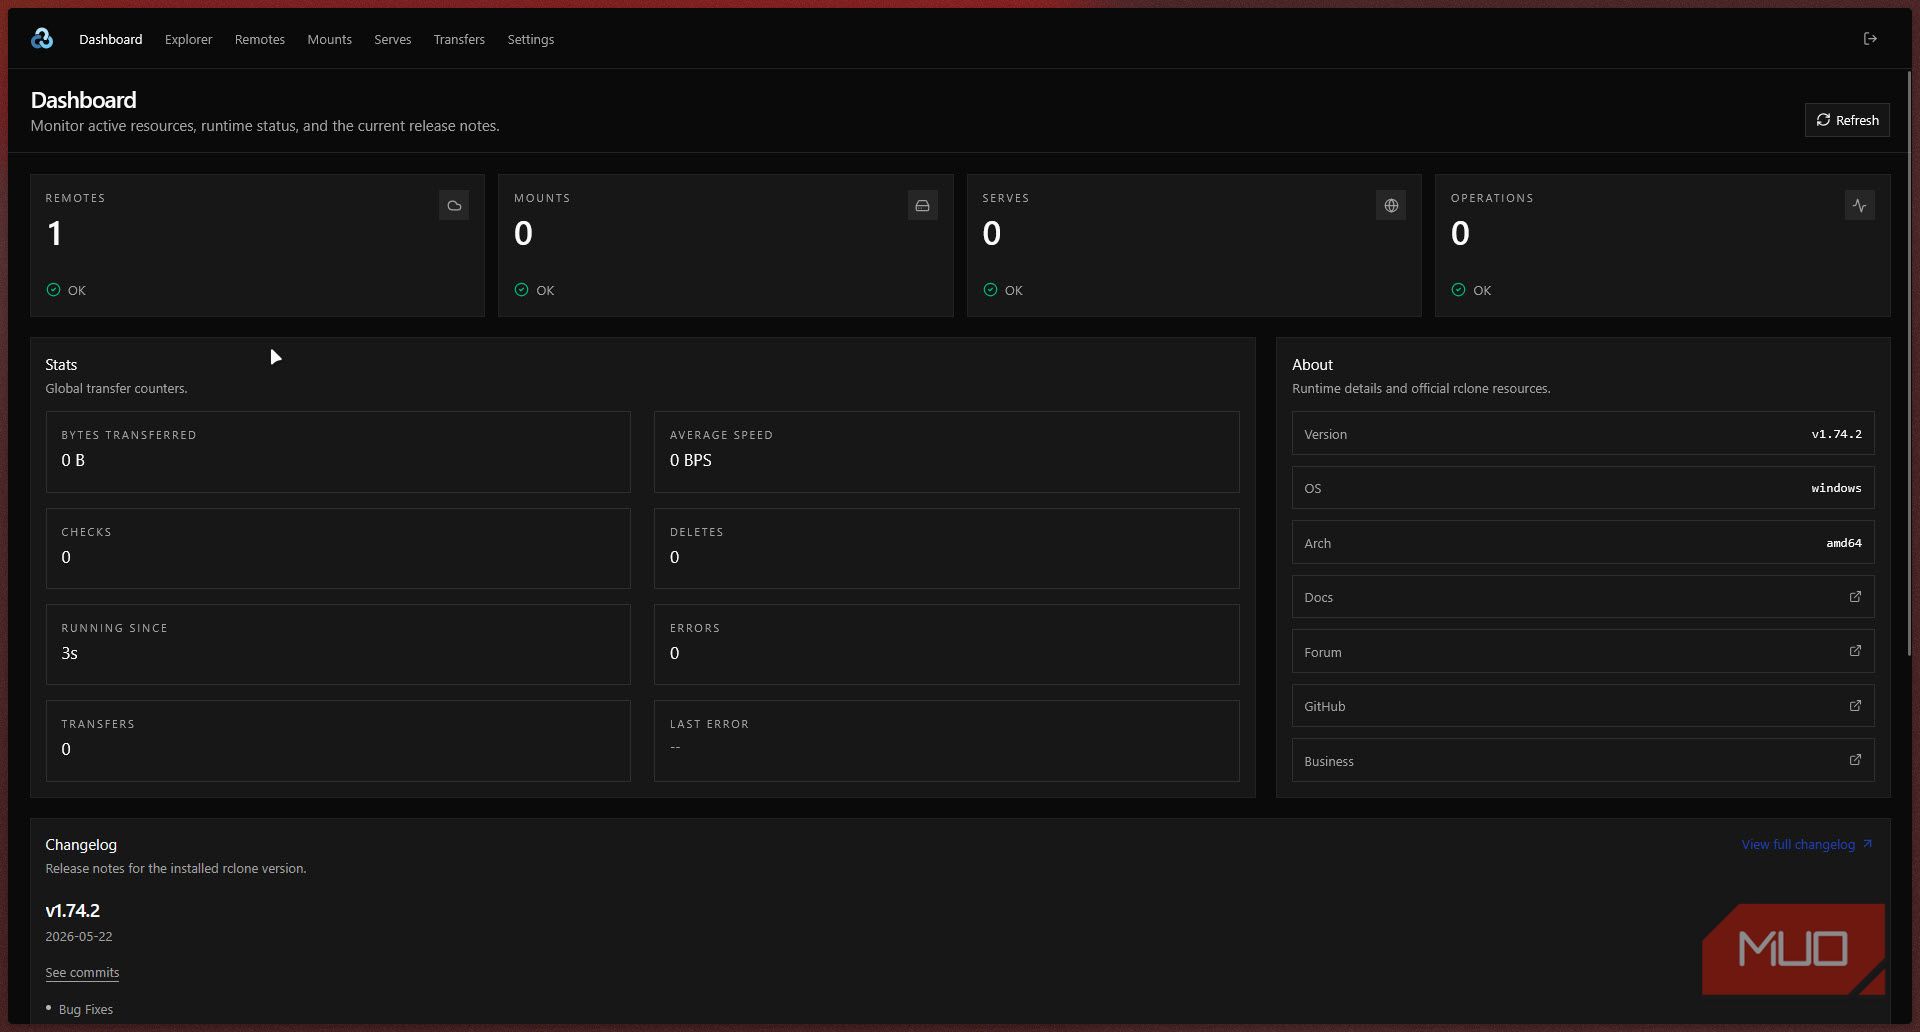Click the arrow icon beside View full changelog

[1867, 844]
